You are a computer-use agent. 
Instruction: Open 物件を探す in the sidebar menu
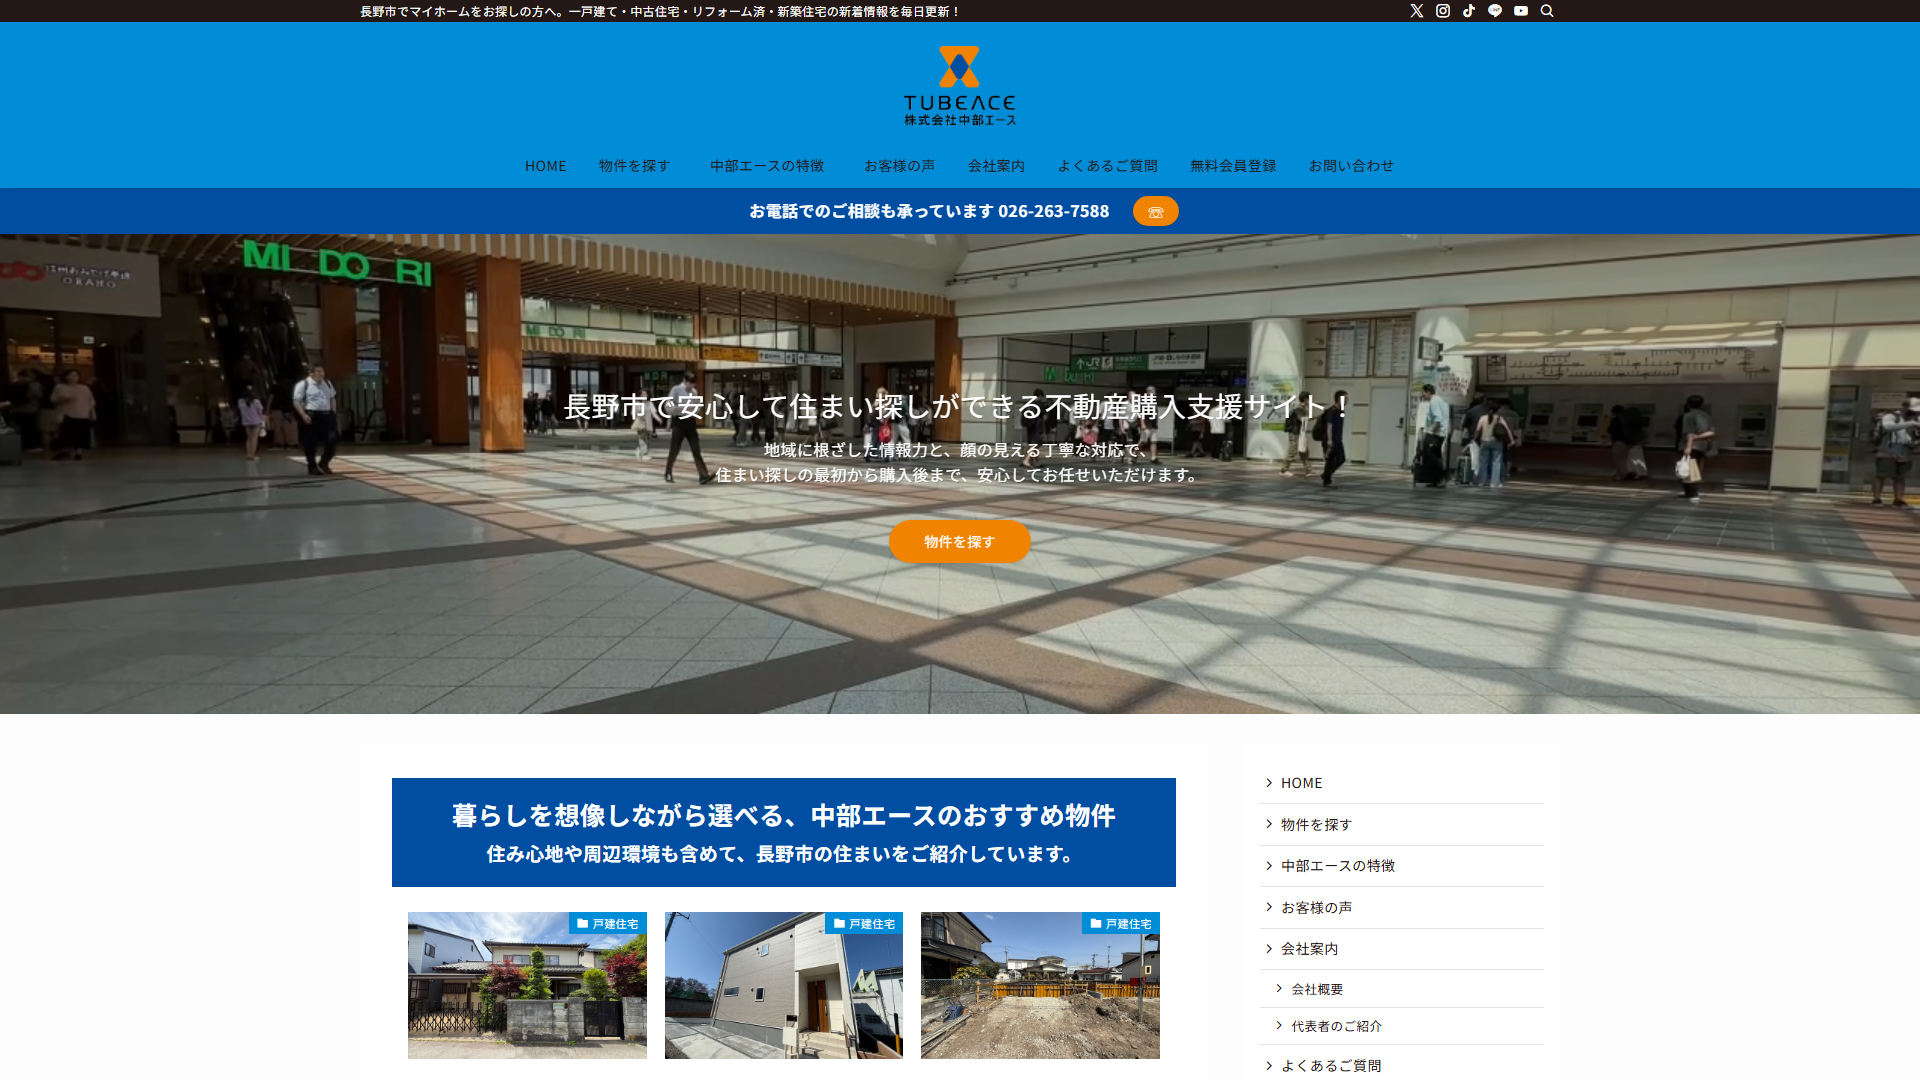[x=1401, y=825]
